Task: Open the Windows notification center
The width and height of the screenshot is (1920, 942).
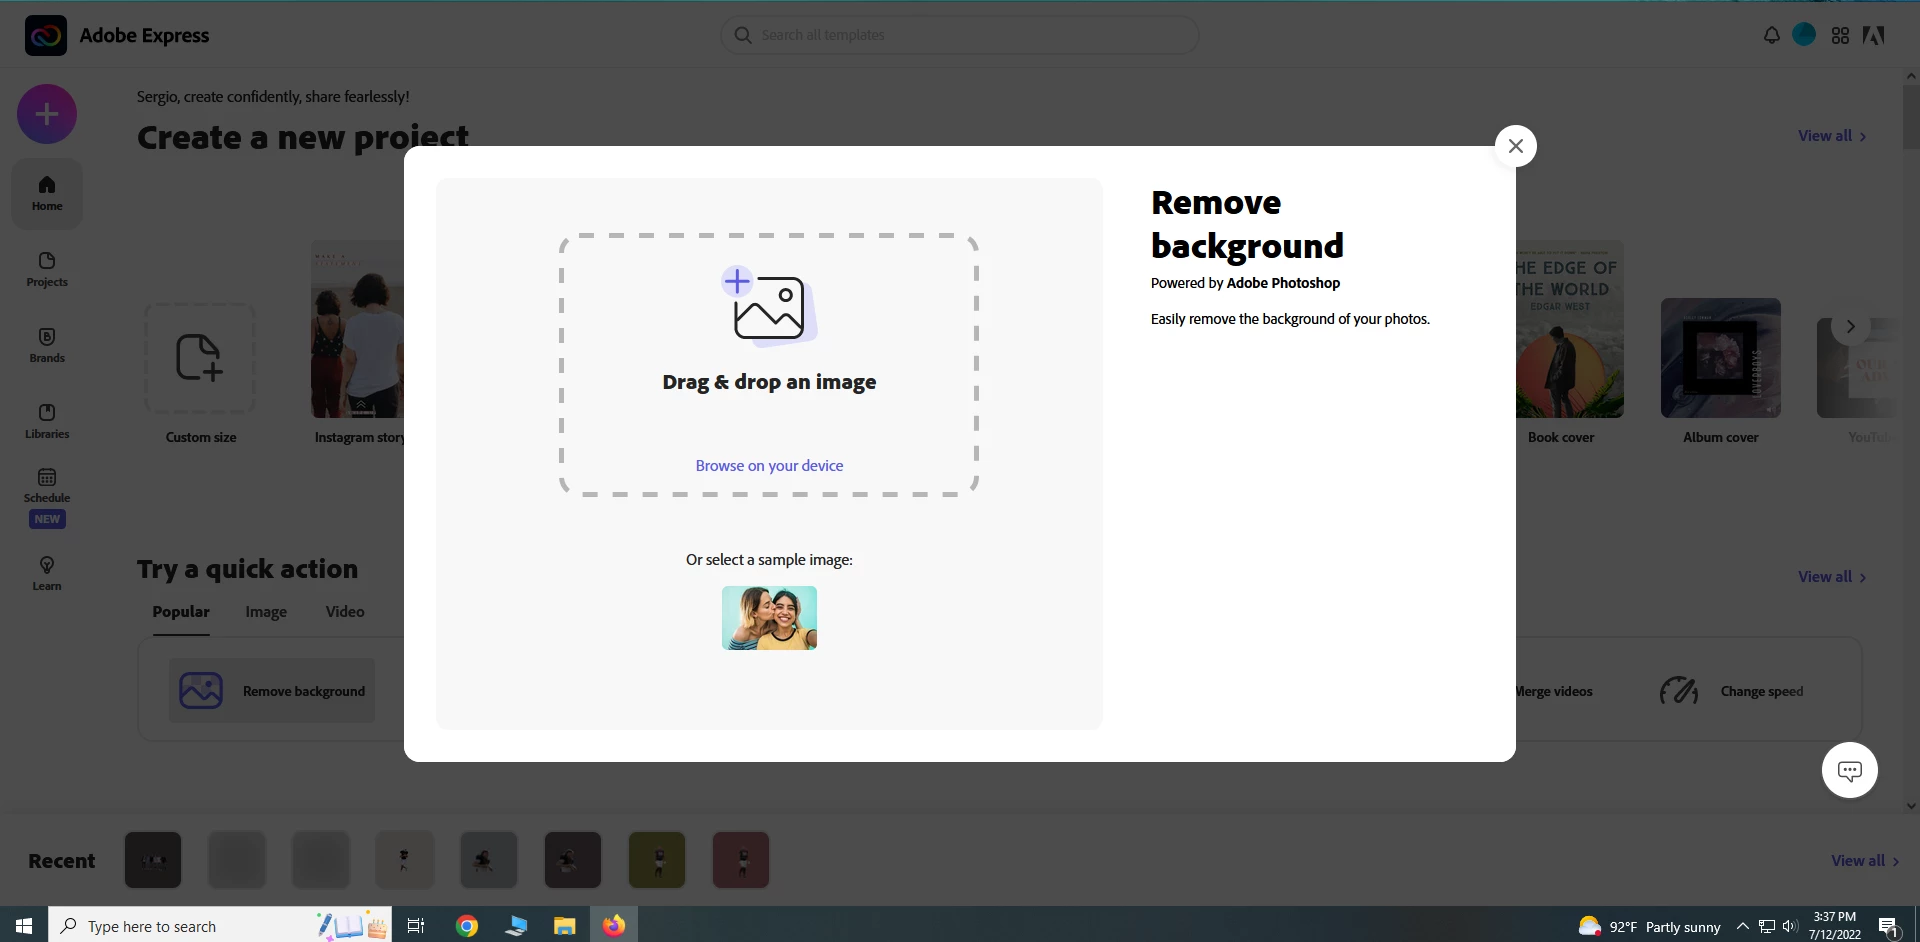Action: (x=1888, y=927)
